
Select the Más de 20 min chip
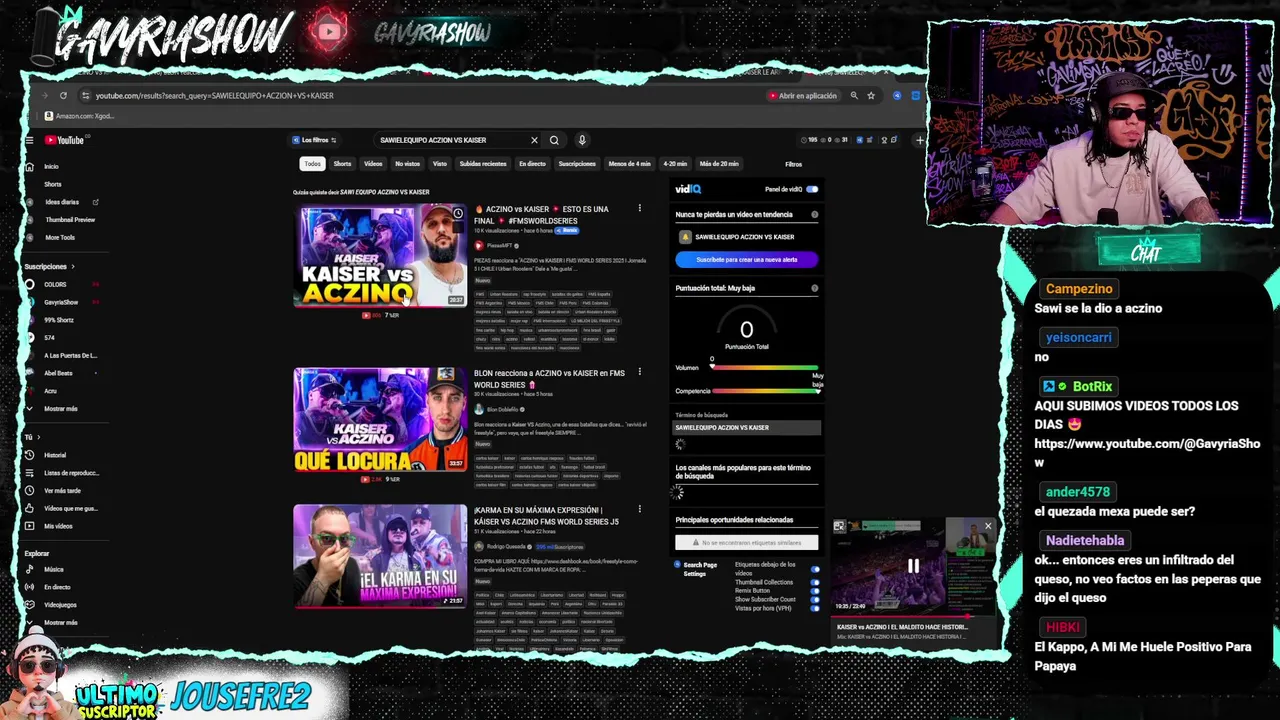tap(719, 164)
